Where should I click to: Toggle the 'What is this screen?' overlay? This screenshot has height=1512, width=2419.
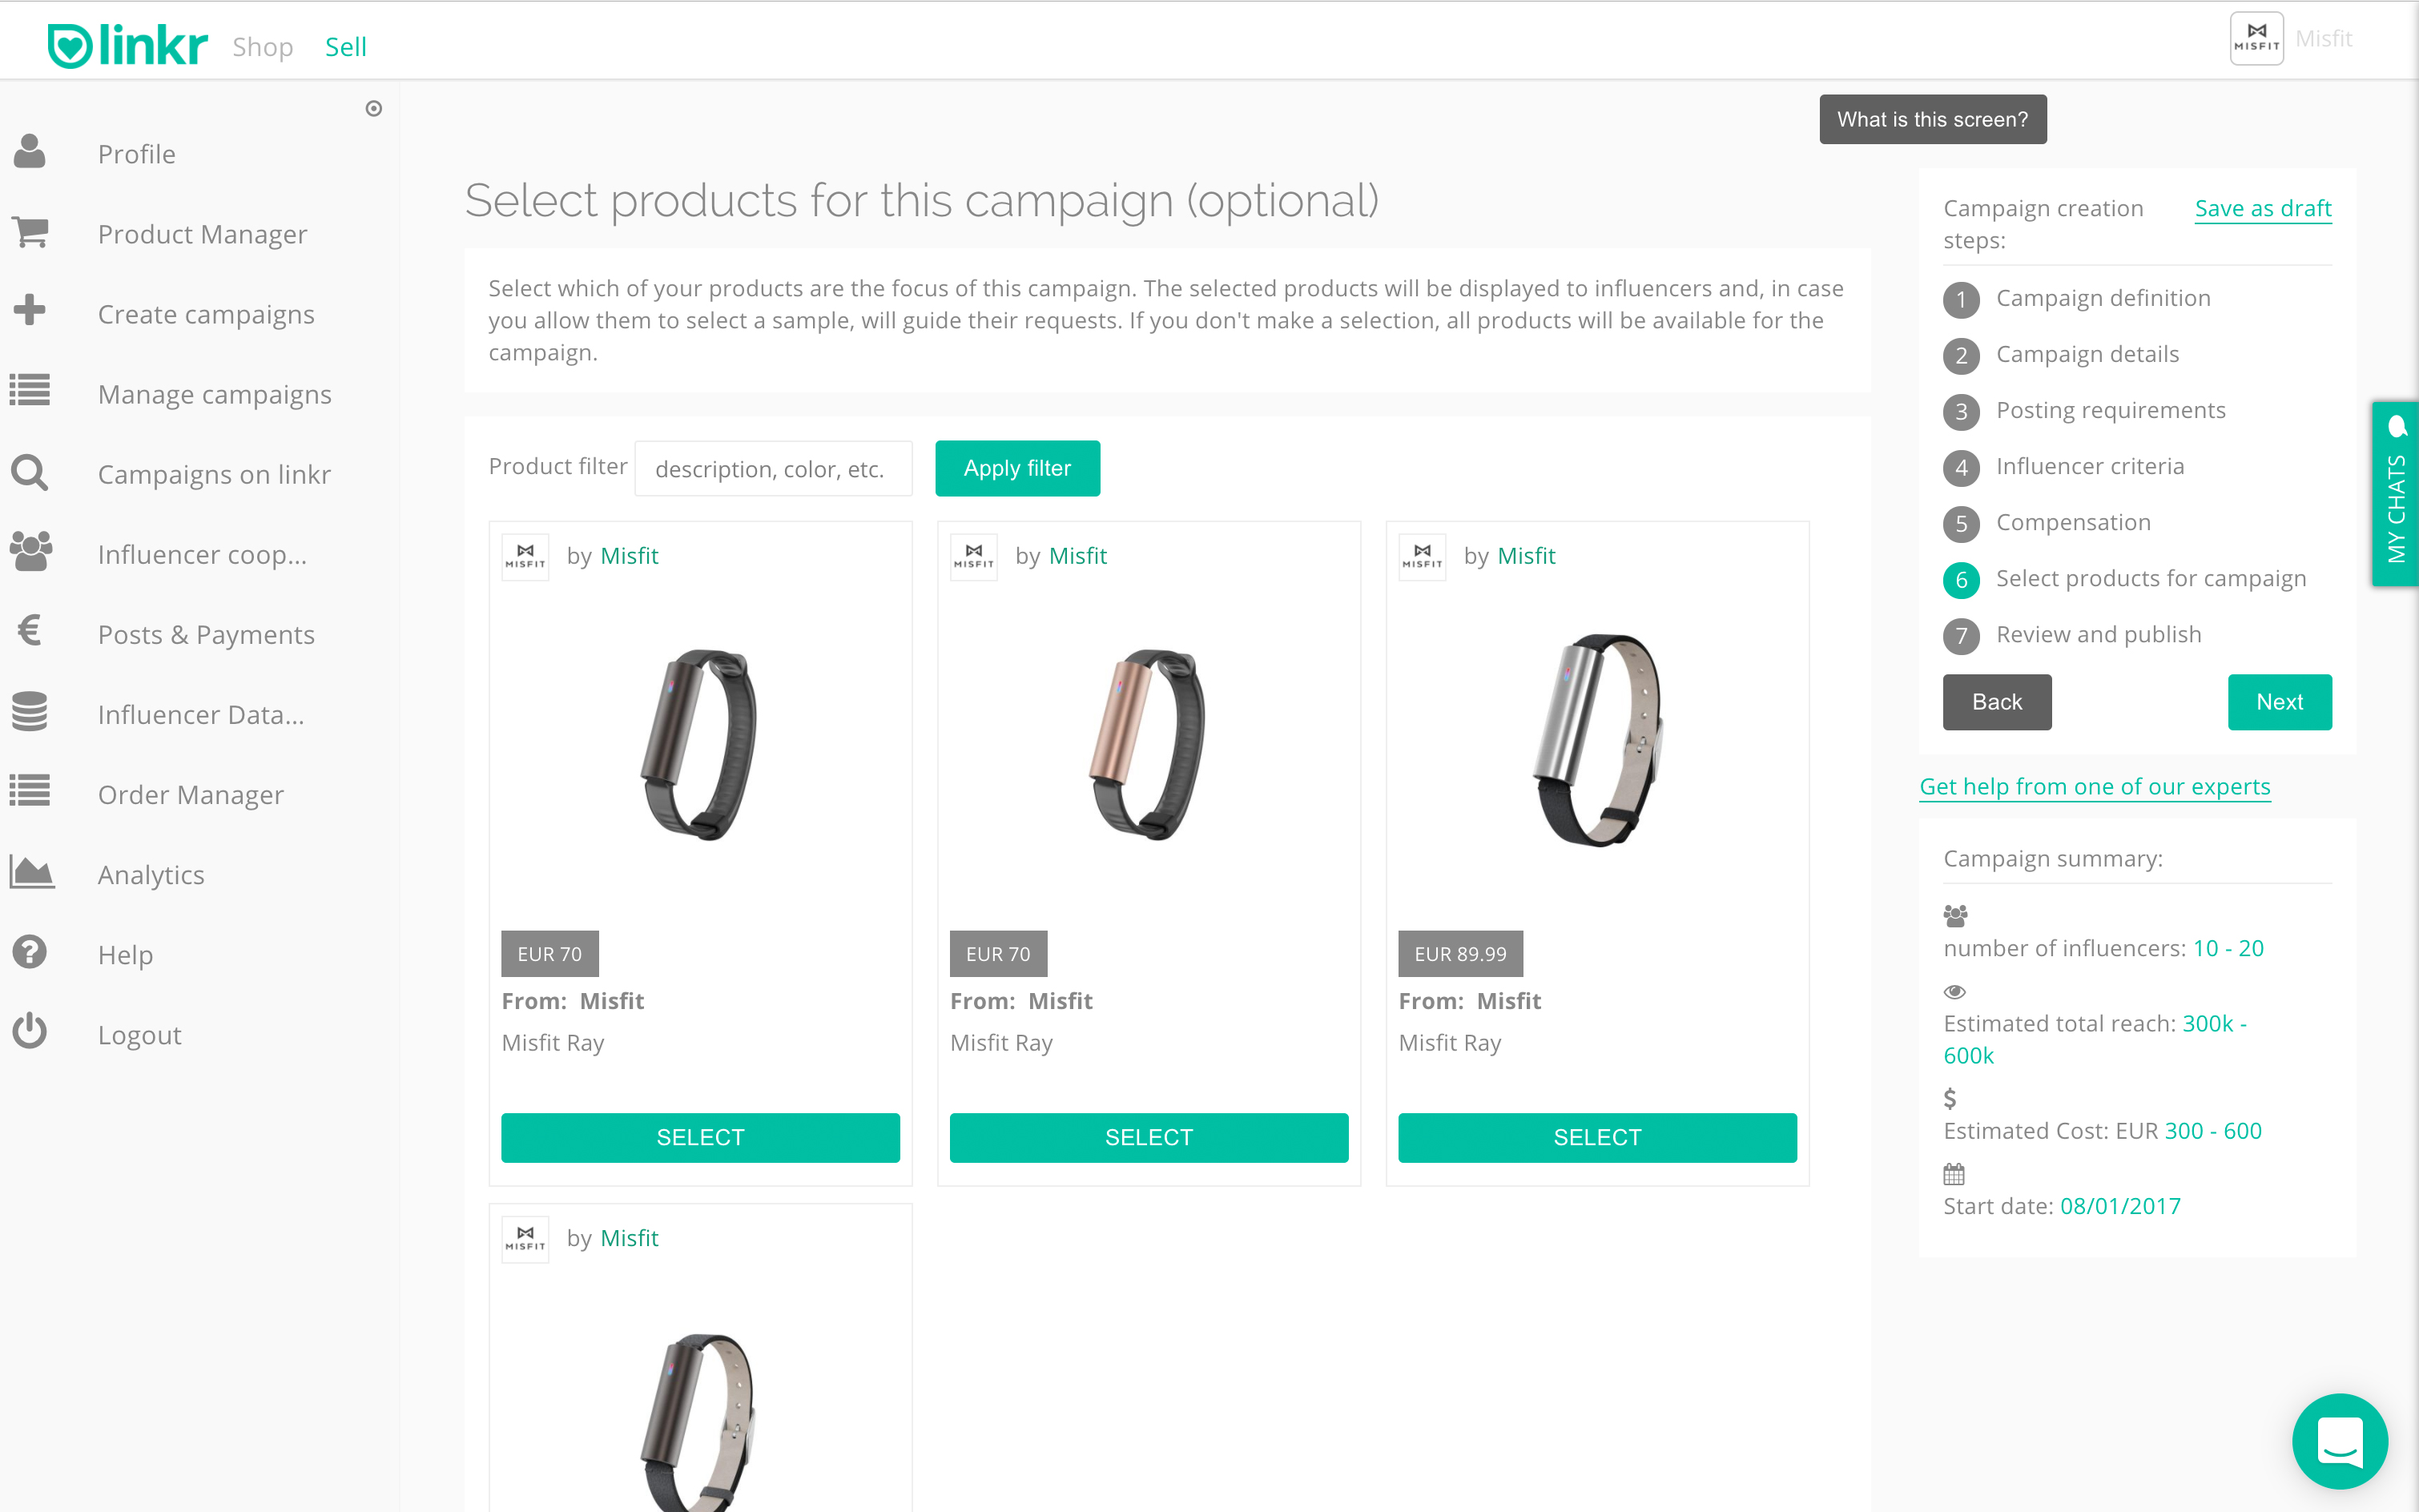click(1931, 119)
